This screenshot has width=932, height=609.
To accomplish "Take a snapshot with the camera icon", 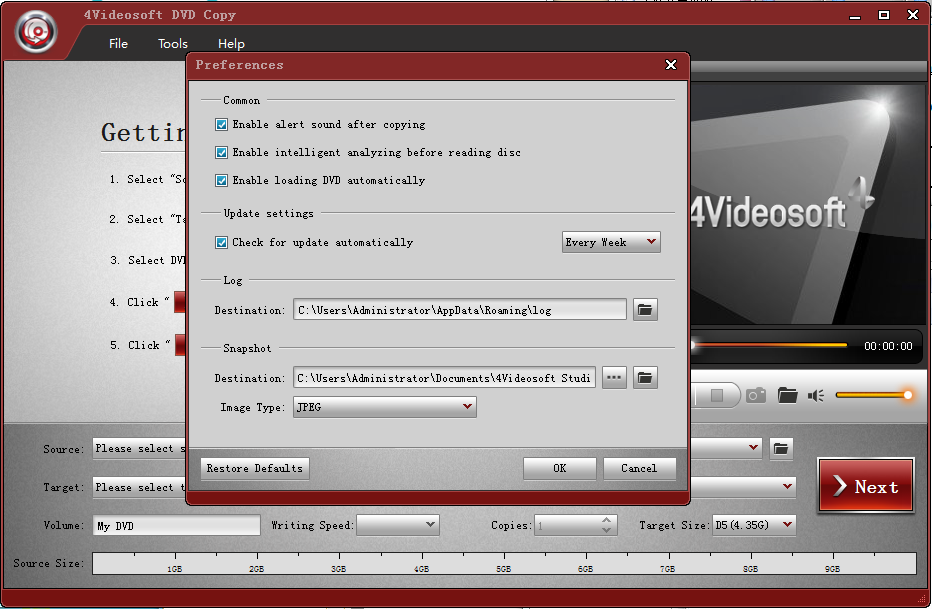I will tap(756, 395).
